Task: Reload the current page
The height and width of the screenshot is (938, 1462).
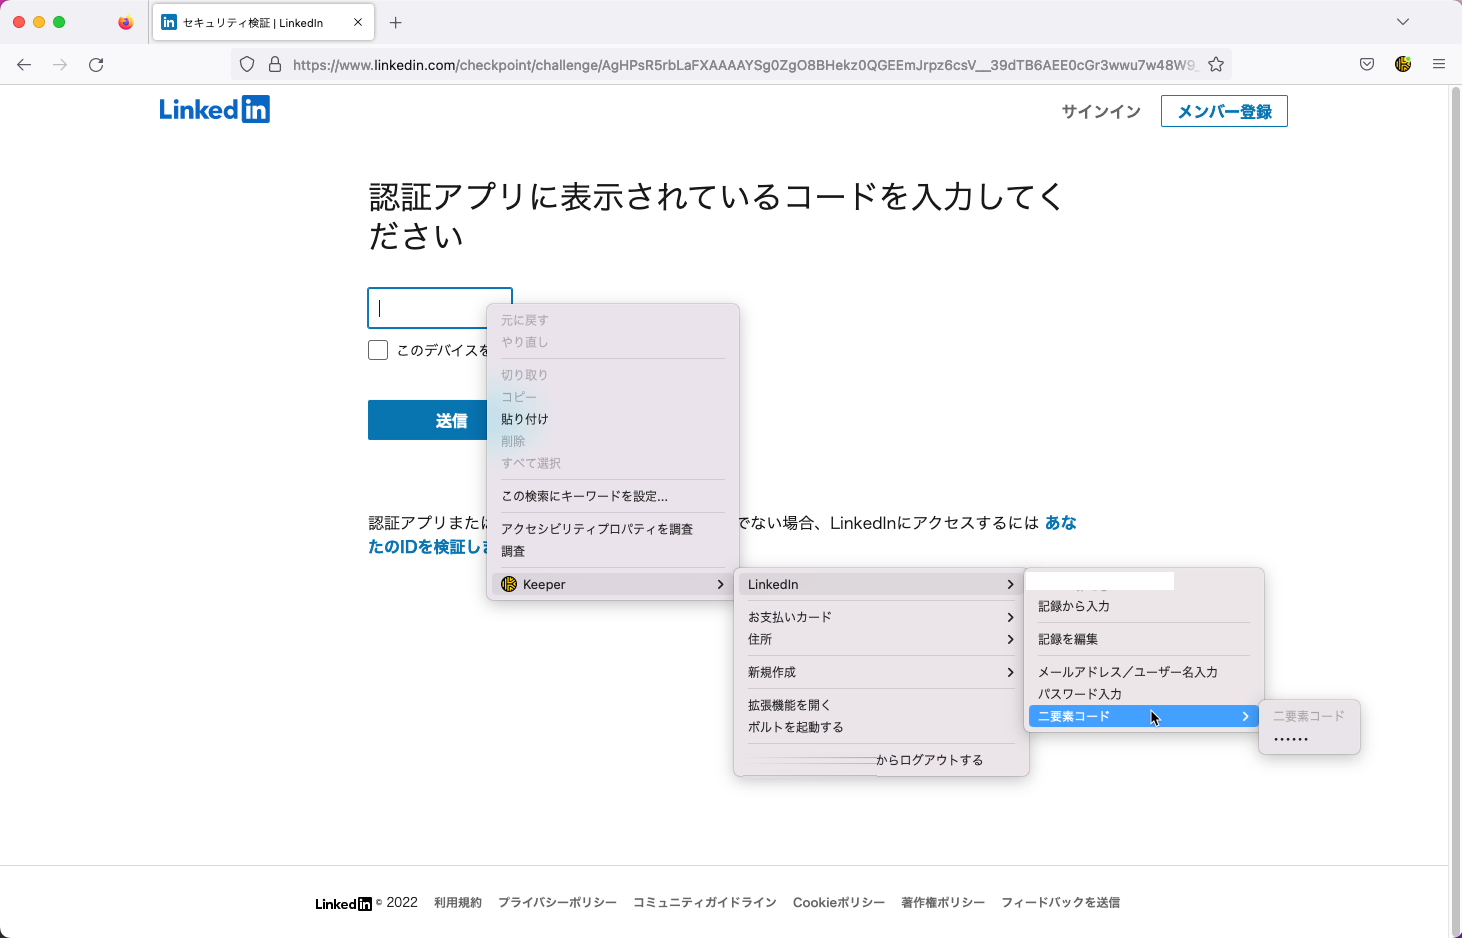Action: 96,65
